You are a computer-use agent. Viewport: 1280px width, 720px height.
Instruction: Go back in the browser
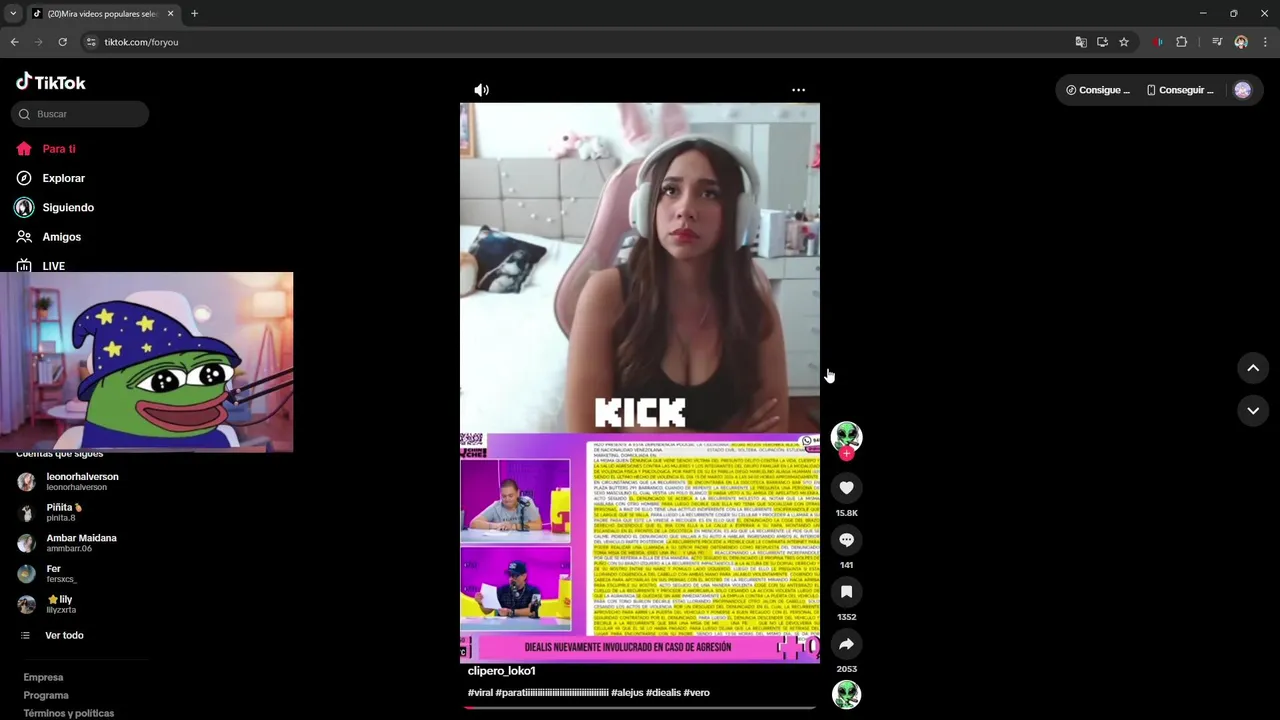pyautogui.click(x=14, y=42)
